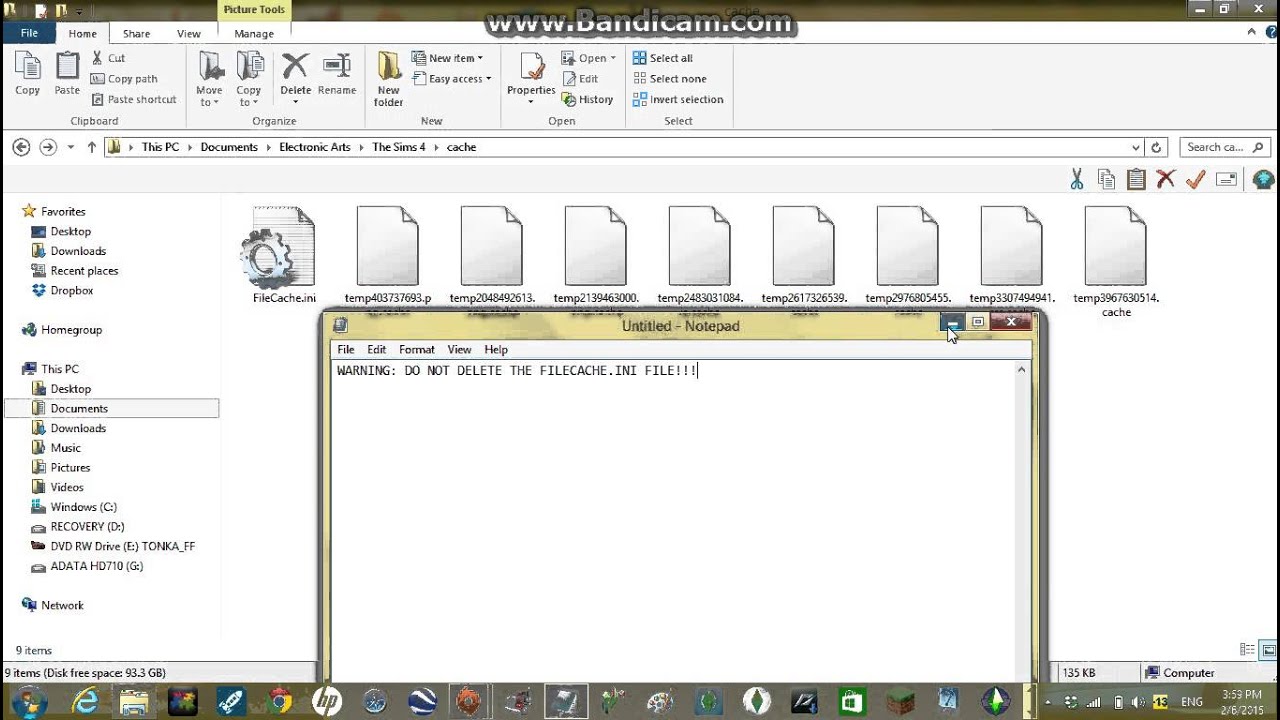The image size is (1280, 720).
Task: Open the Open dropdown in the ribbon
Action: [x=589, y=58]
